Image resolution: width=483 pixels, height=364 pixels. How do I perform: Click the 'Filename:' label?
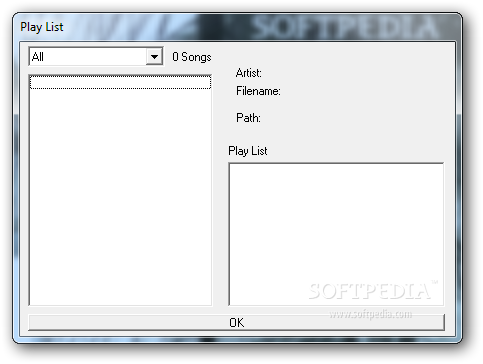pos(258,91)
